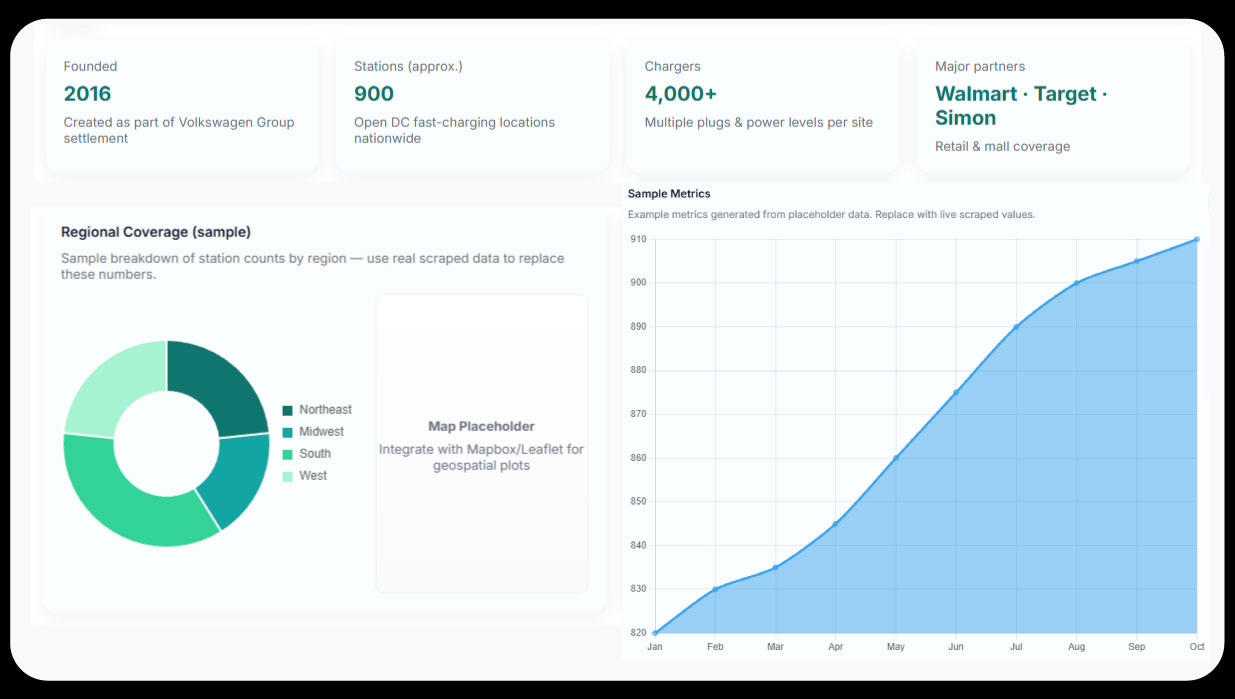Viewport: 1235px width, 699px height.
Task: Select the Stations 900 value
Action: coord(374,94)
